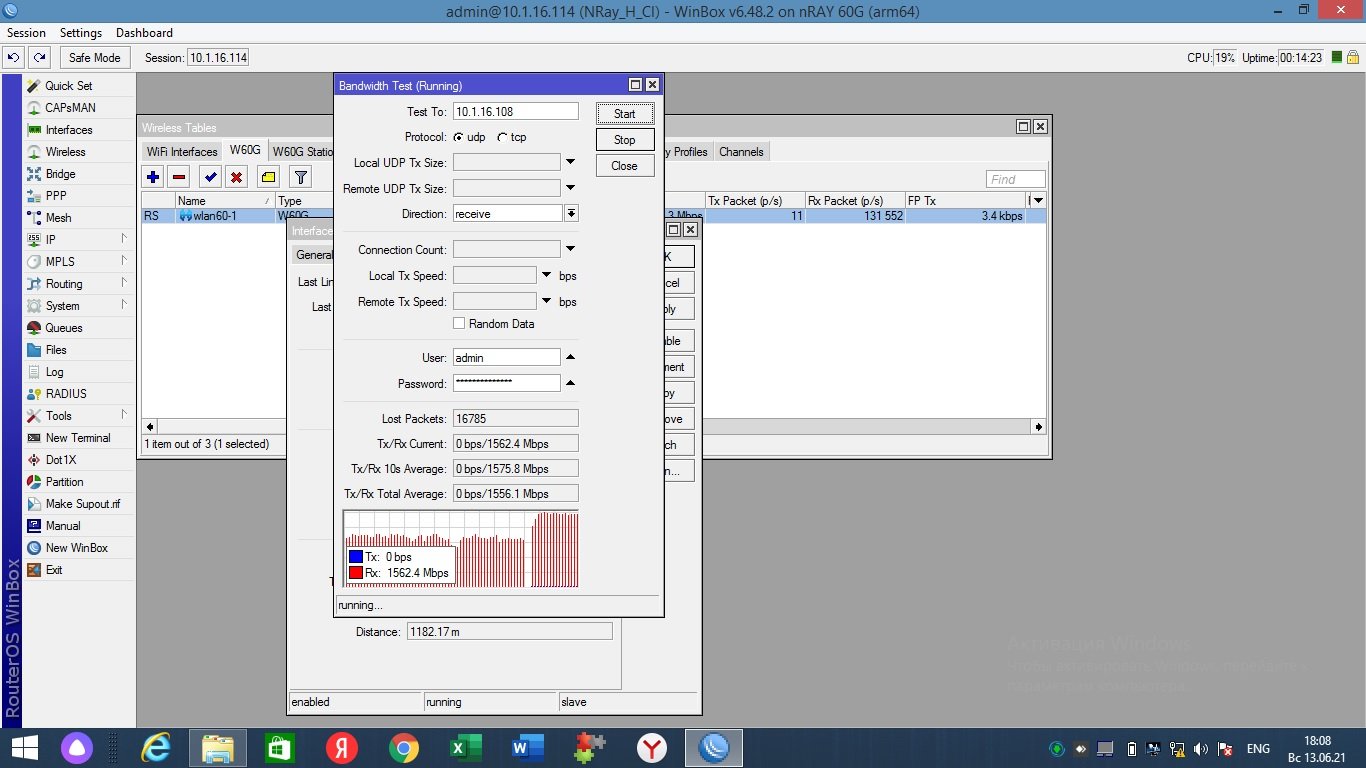
Task: Stop the running bandwidth test
Action: [x=624, y=140]
